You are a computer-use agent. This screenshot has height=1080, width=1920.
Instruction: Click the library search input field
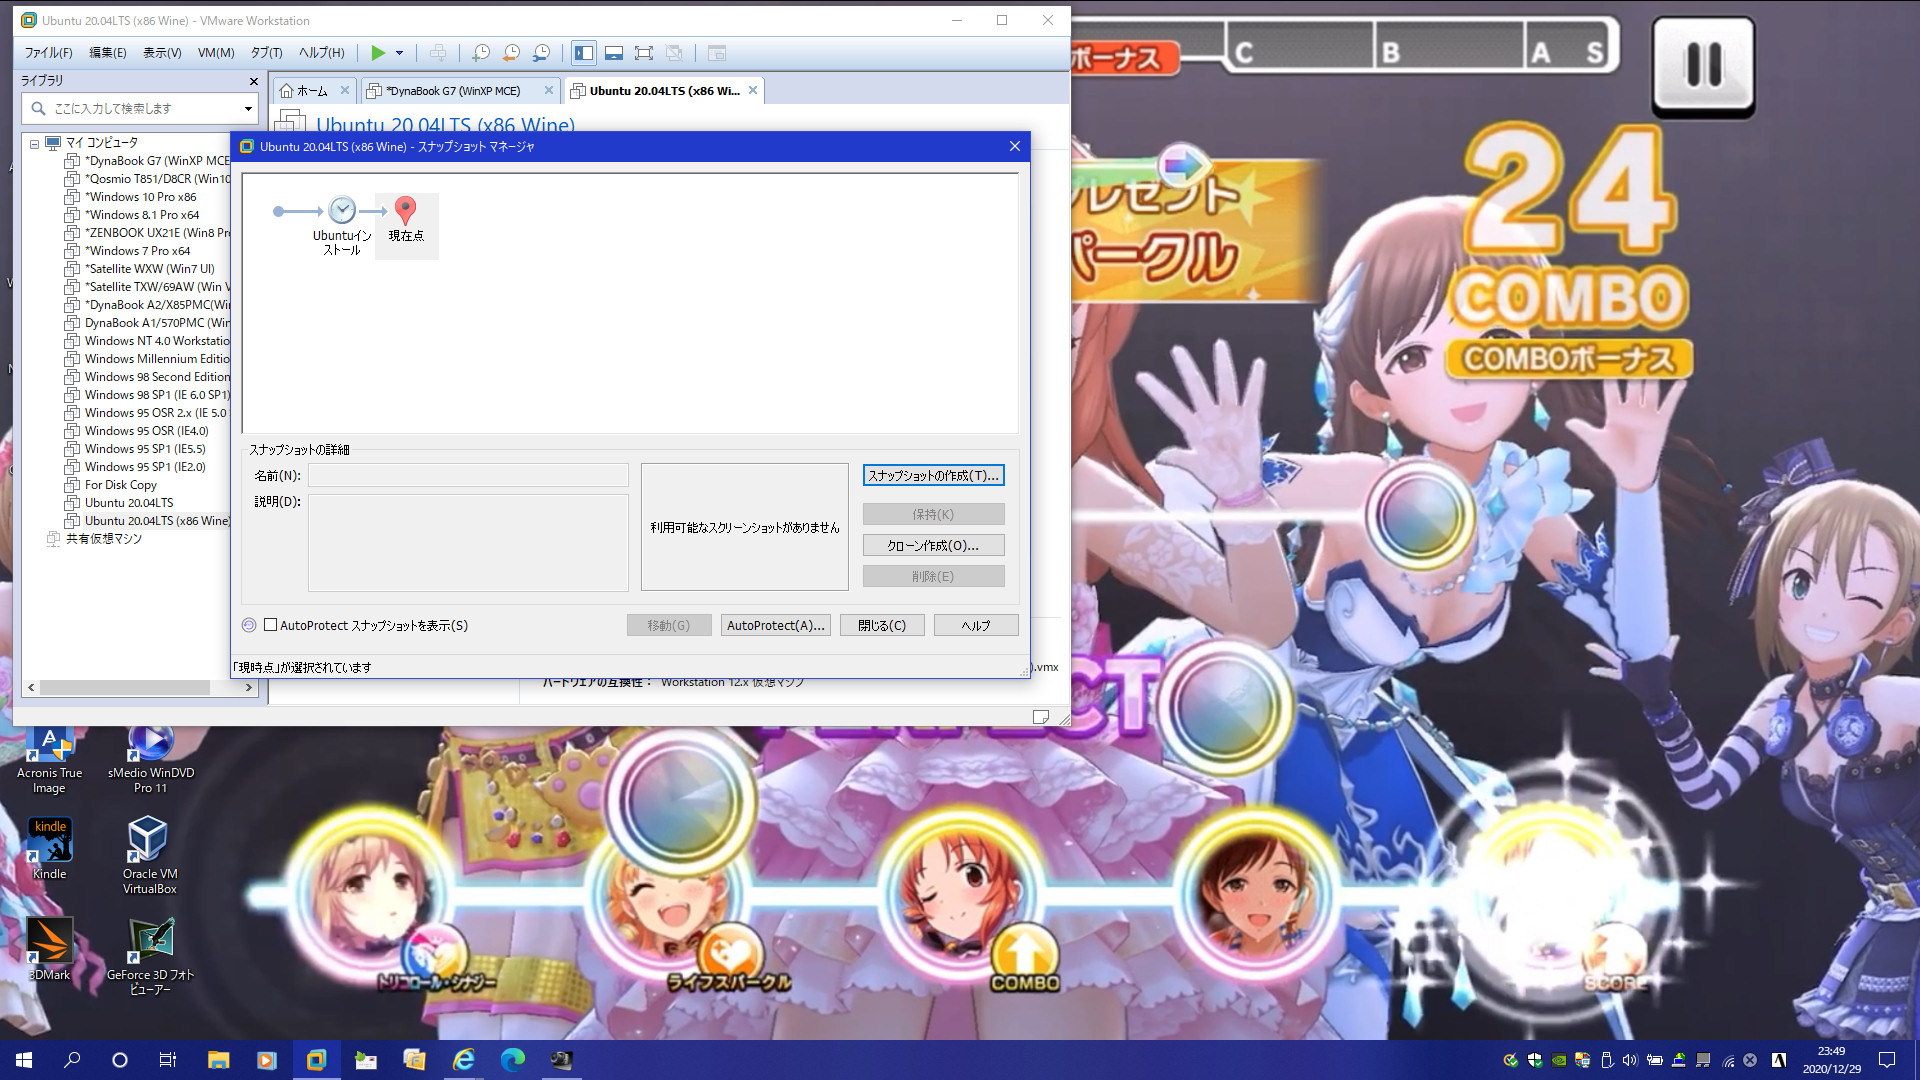pos(140,108)
